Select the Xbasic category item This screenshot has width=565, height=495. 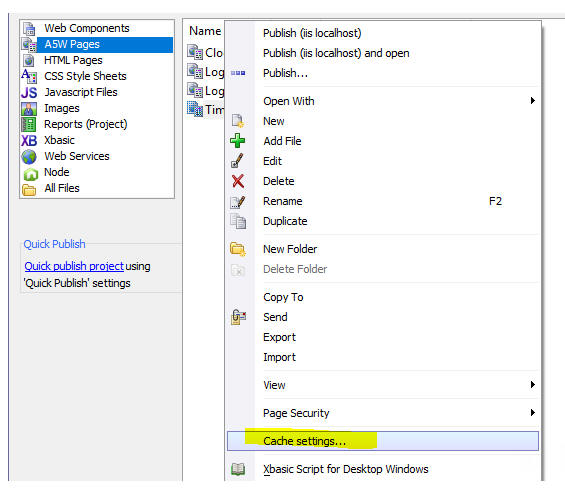tap(59, 140)
